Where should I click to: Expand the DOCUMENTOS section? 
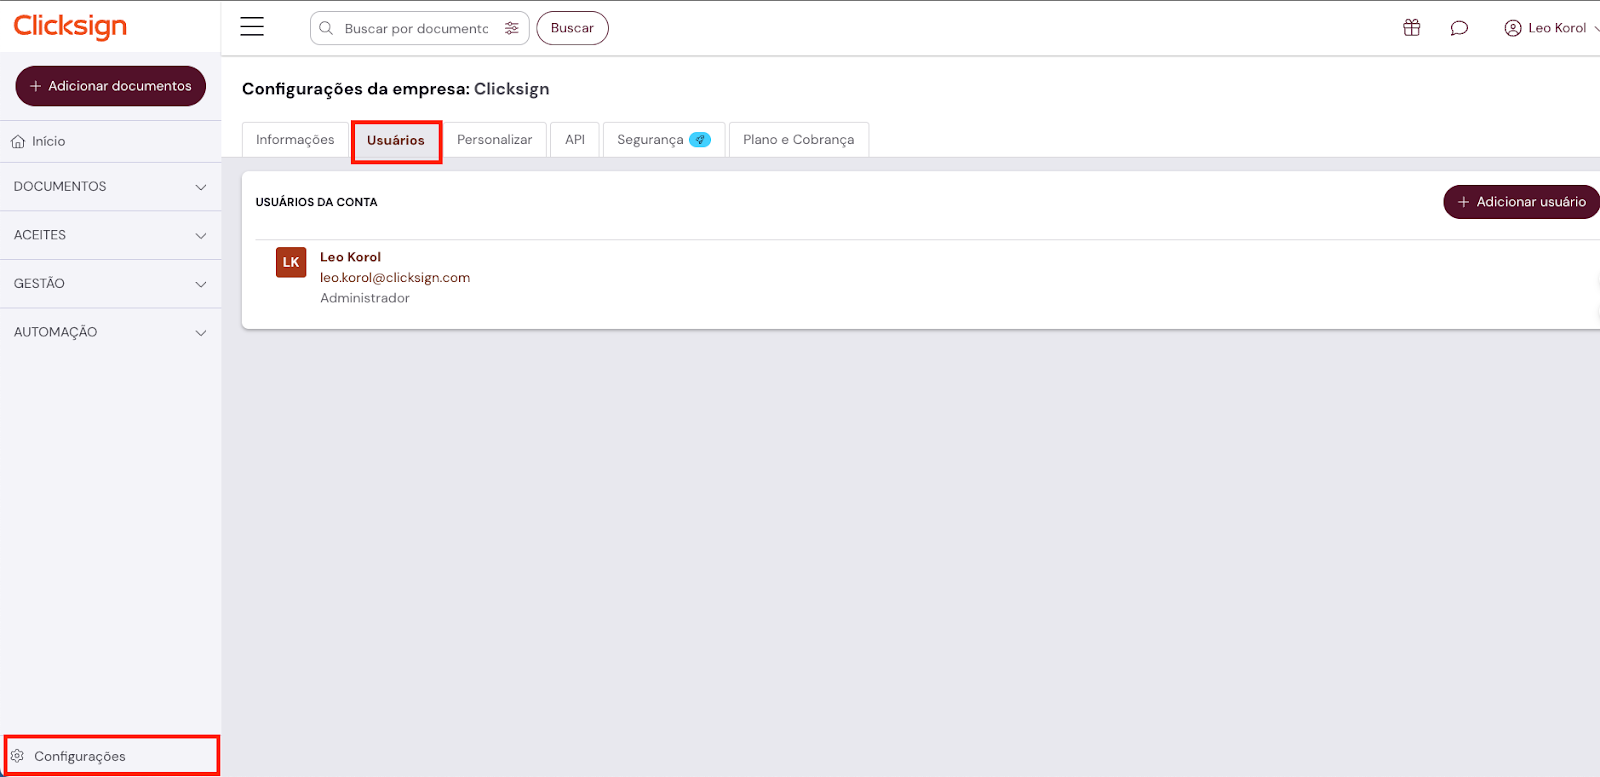point(110,187)
